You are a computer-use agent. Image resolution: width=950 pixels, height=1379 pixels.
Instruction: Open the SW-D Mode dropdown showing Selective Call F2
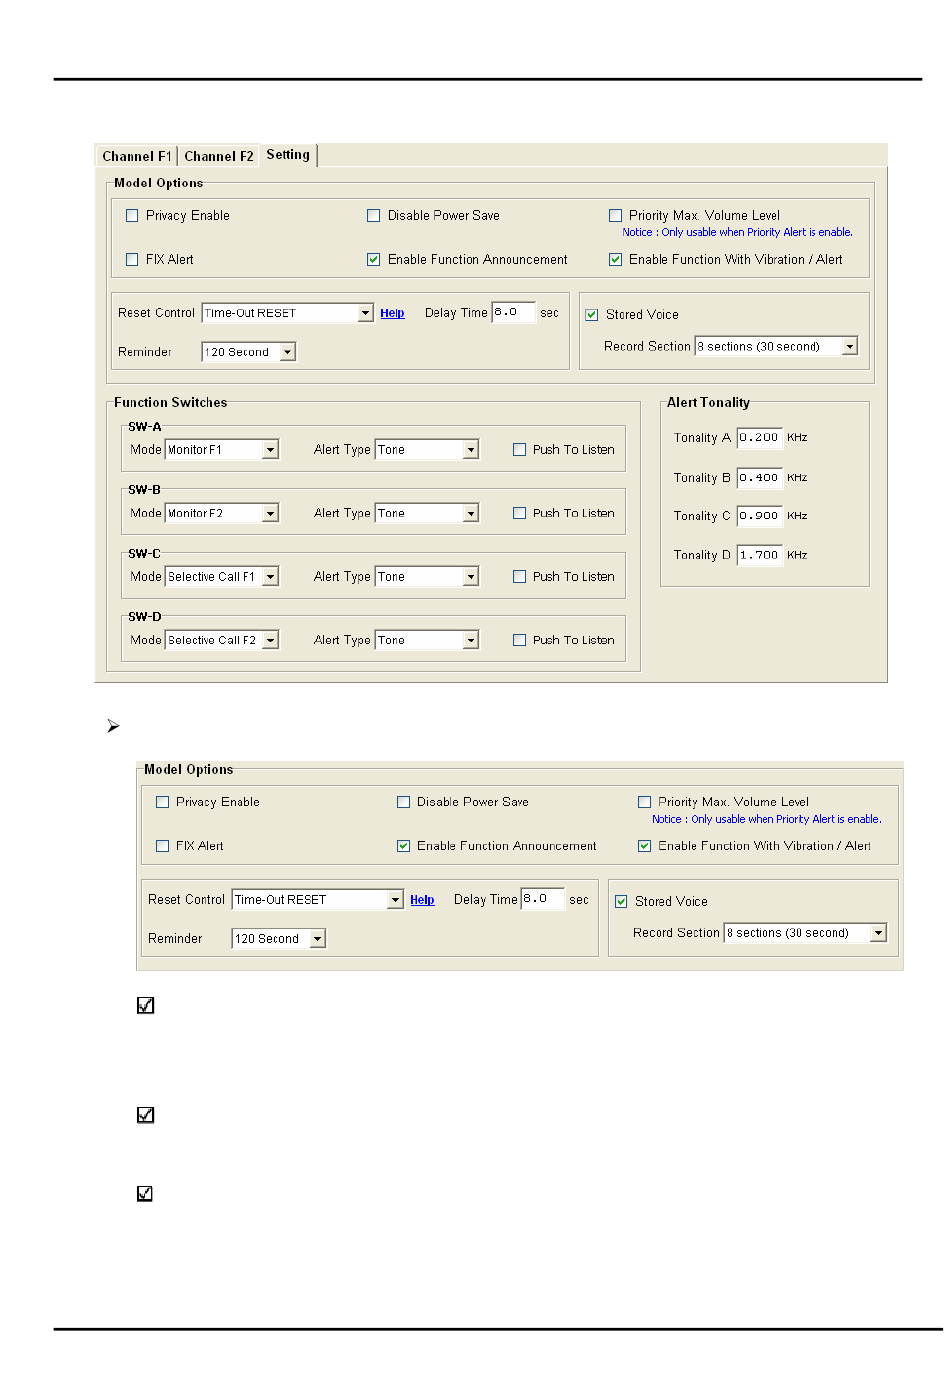coord(222,640)
